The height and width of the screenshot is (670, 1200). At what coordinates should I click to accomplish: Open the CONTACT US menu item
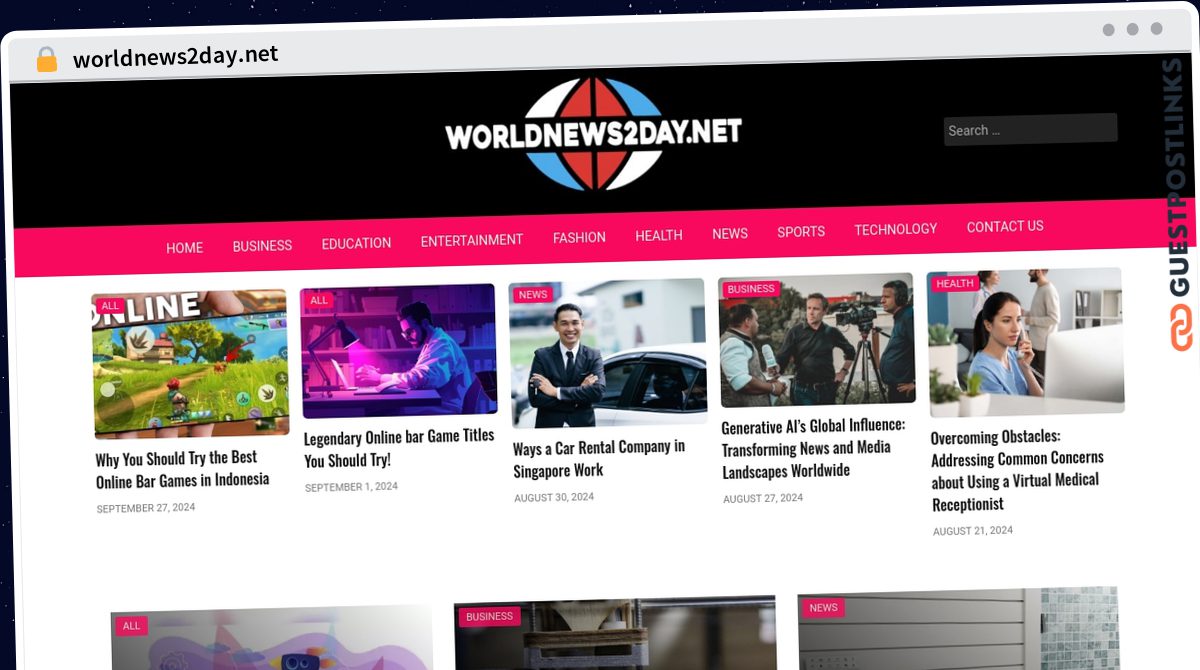(1005, 226)
